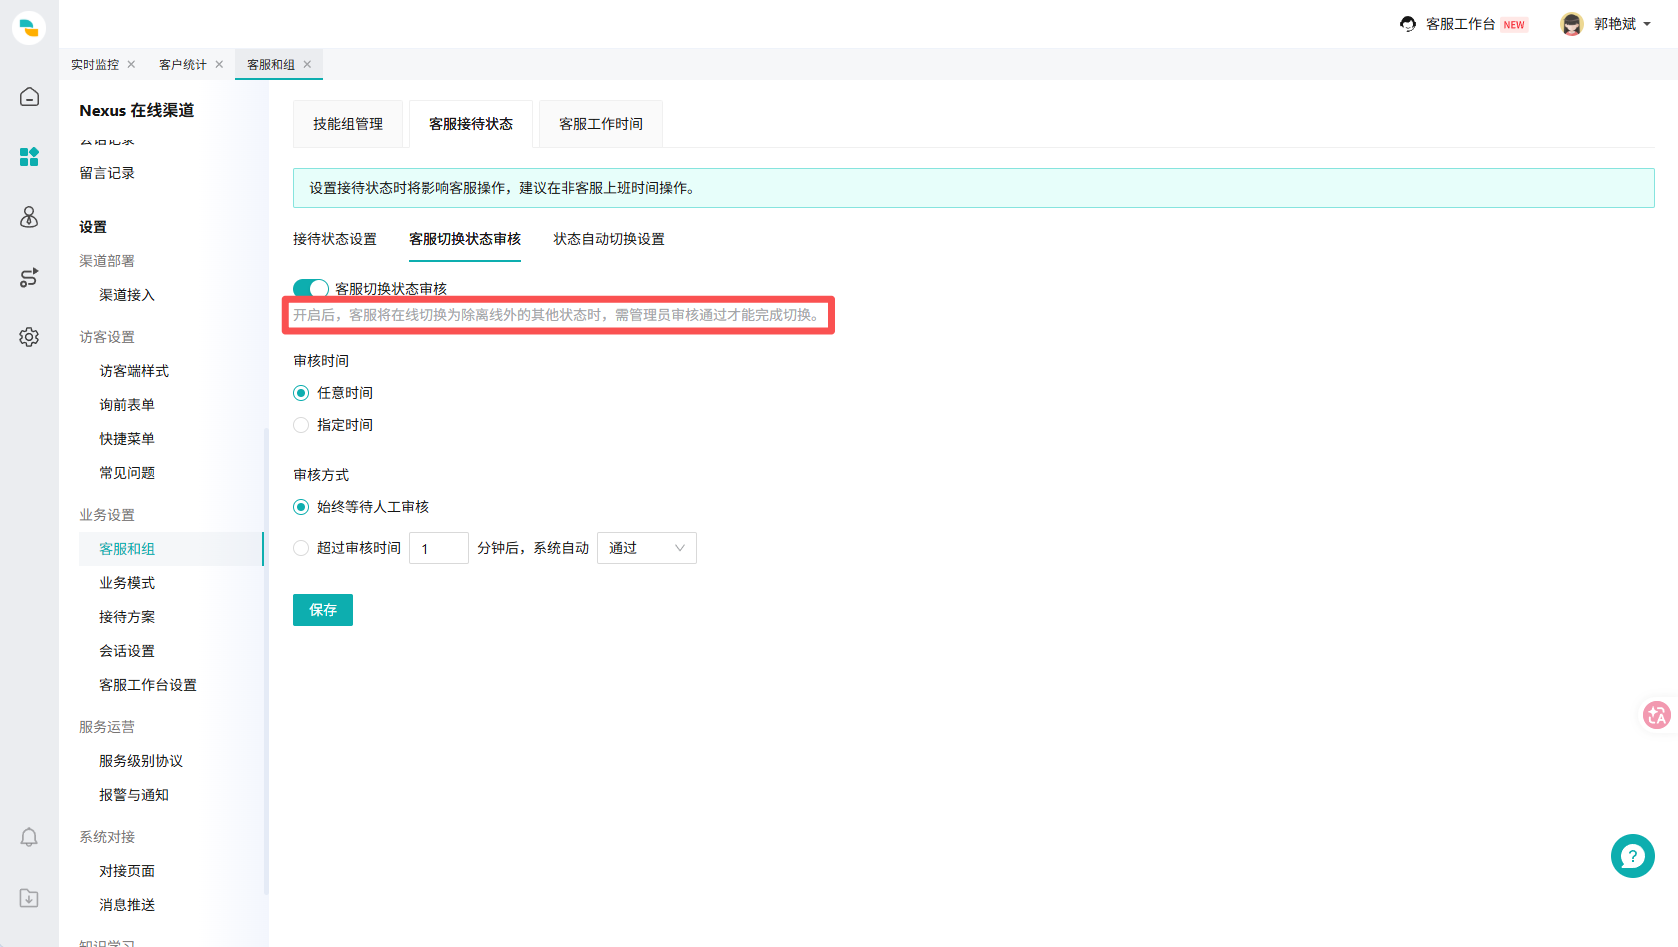Screen dimensions: 1678x947
Task: Click the app logo at top left
Action: (29, 28)
